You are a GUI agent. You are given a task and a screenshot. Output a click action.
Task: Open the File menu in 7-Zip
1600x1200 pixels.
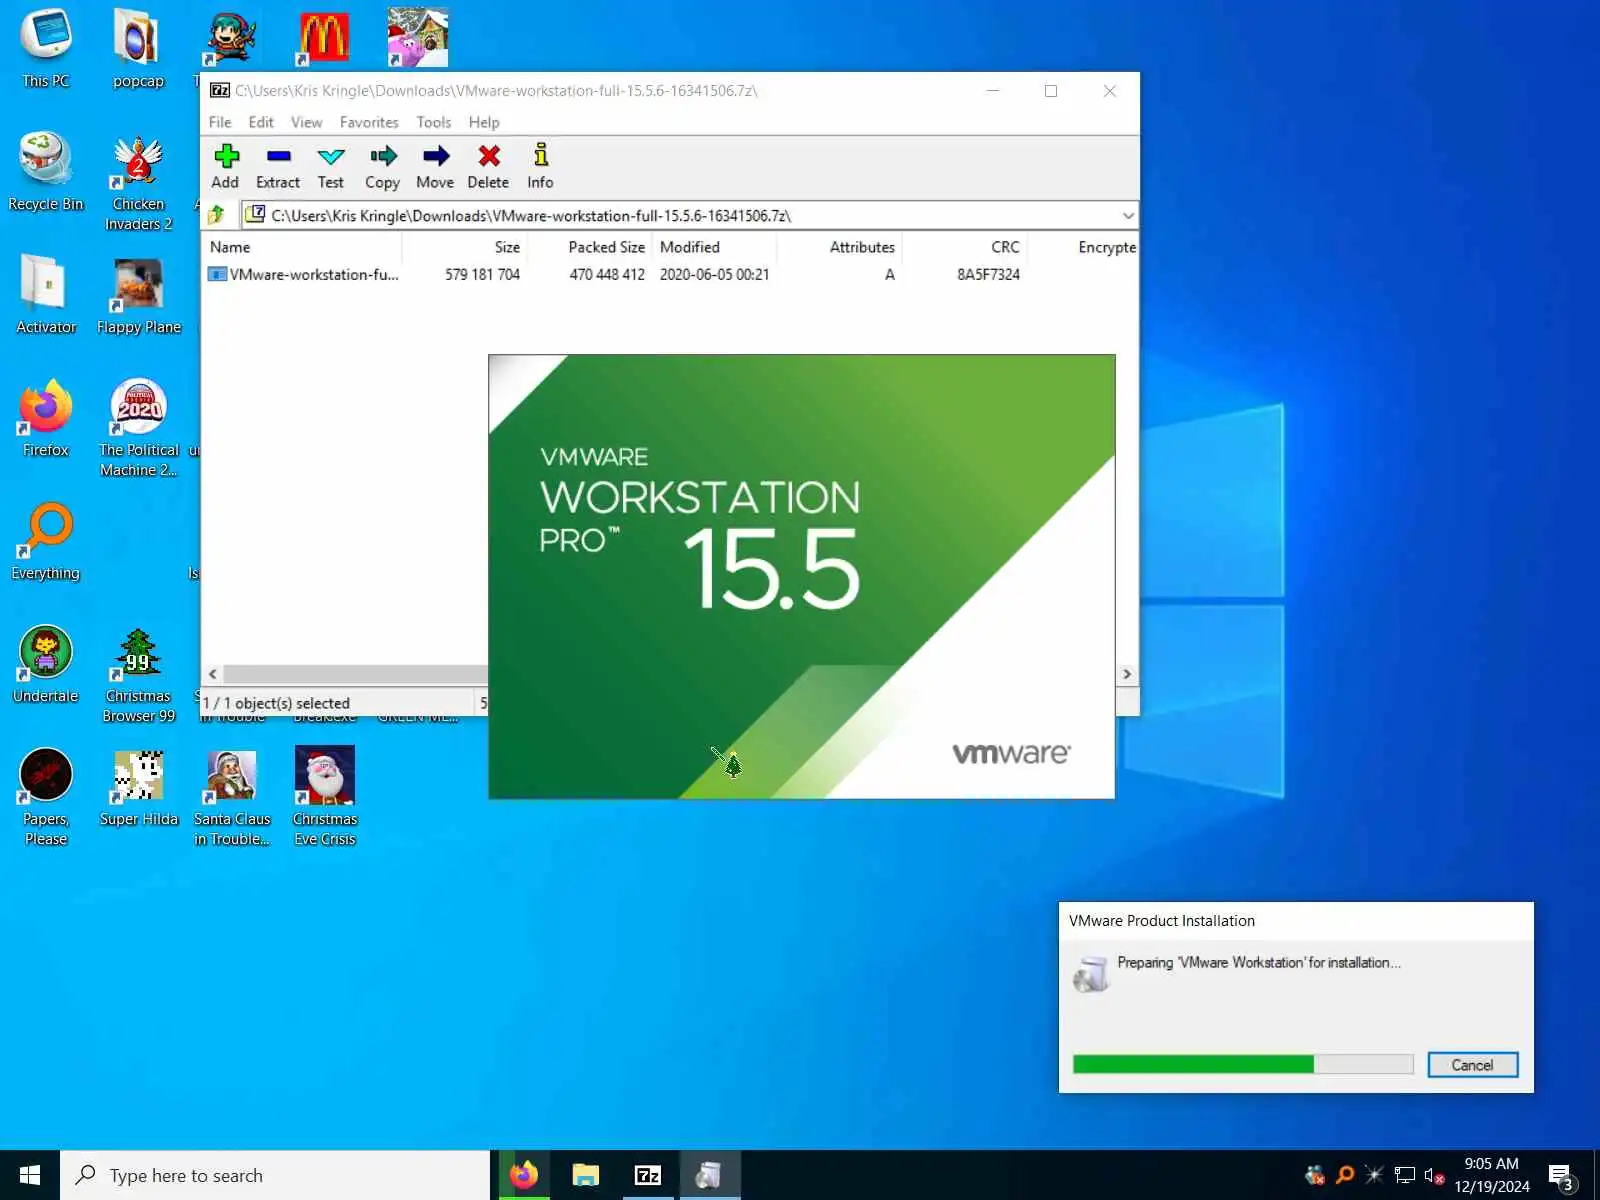[x=220, y=122]
